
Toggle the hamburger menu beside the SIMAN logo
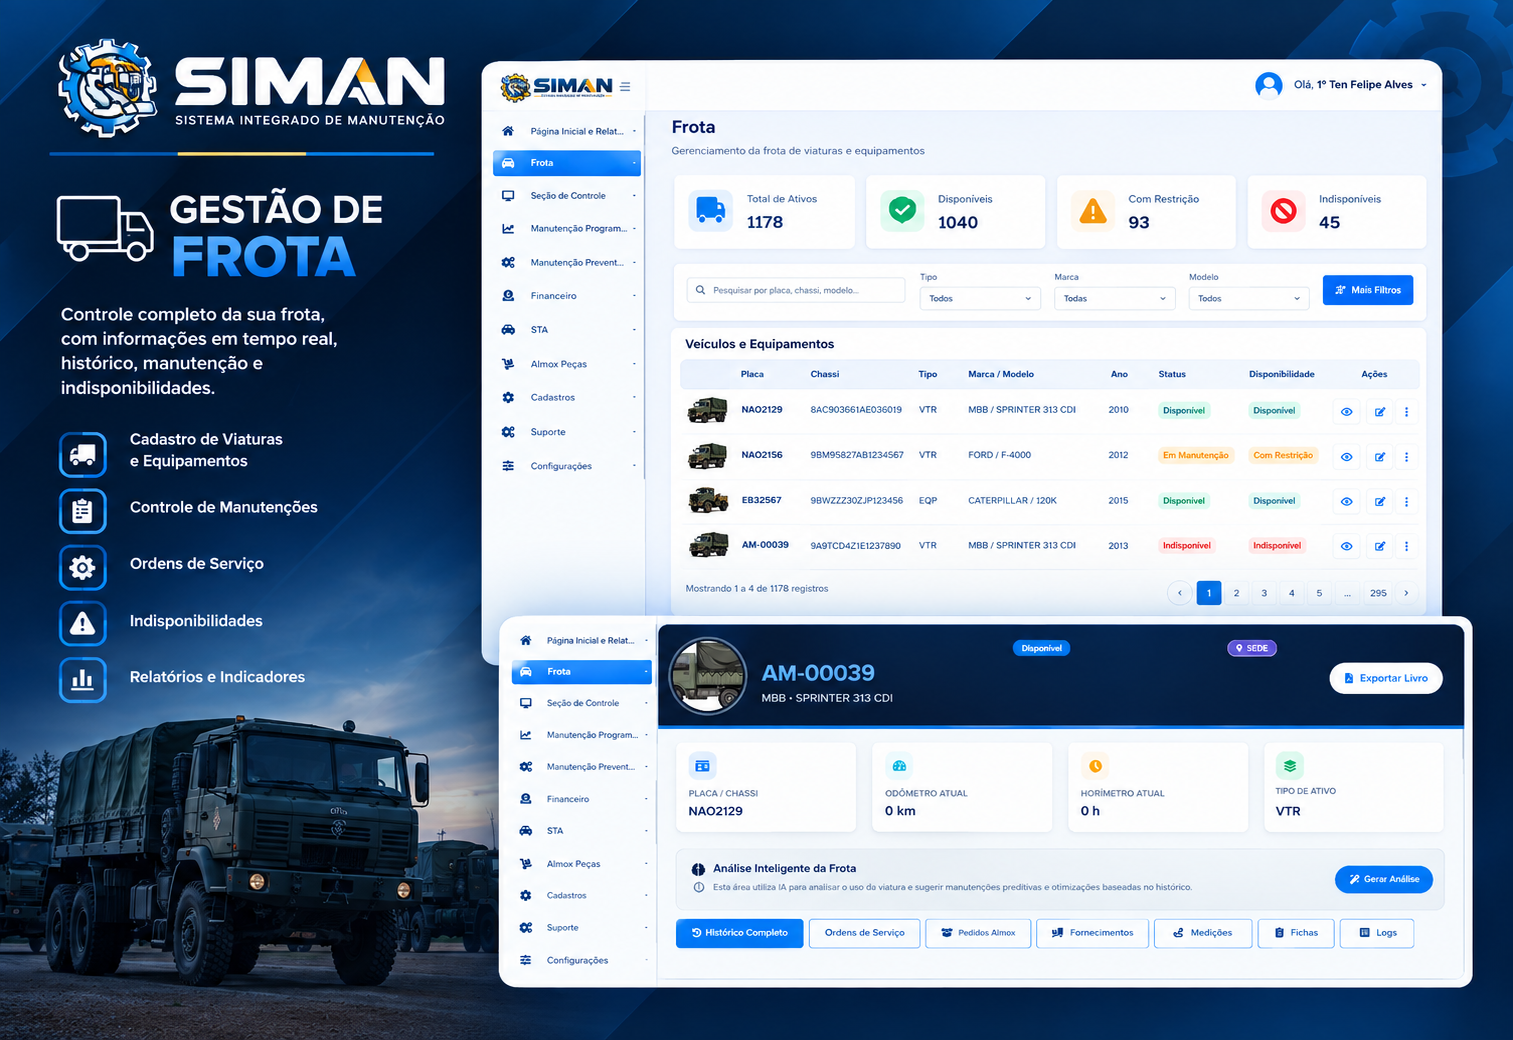pos(625,87)
